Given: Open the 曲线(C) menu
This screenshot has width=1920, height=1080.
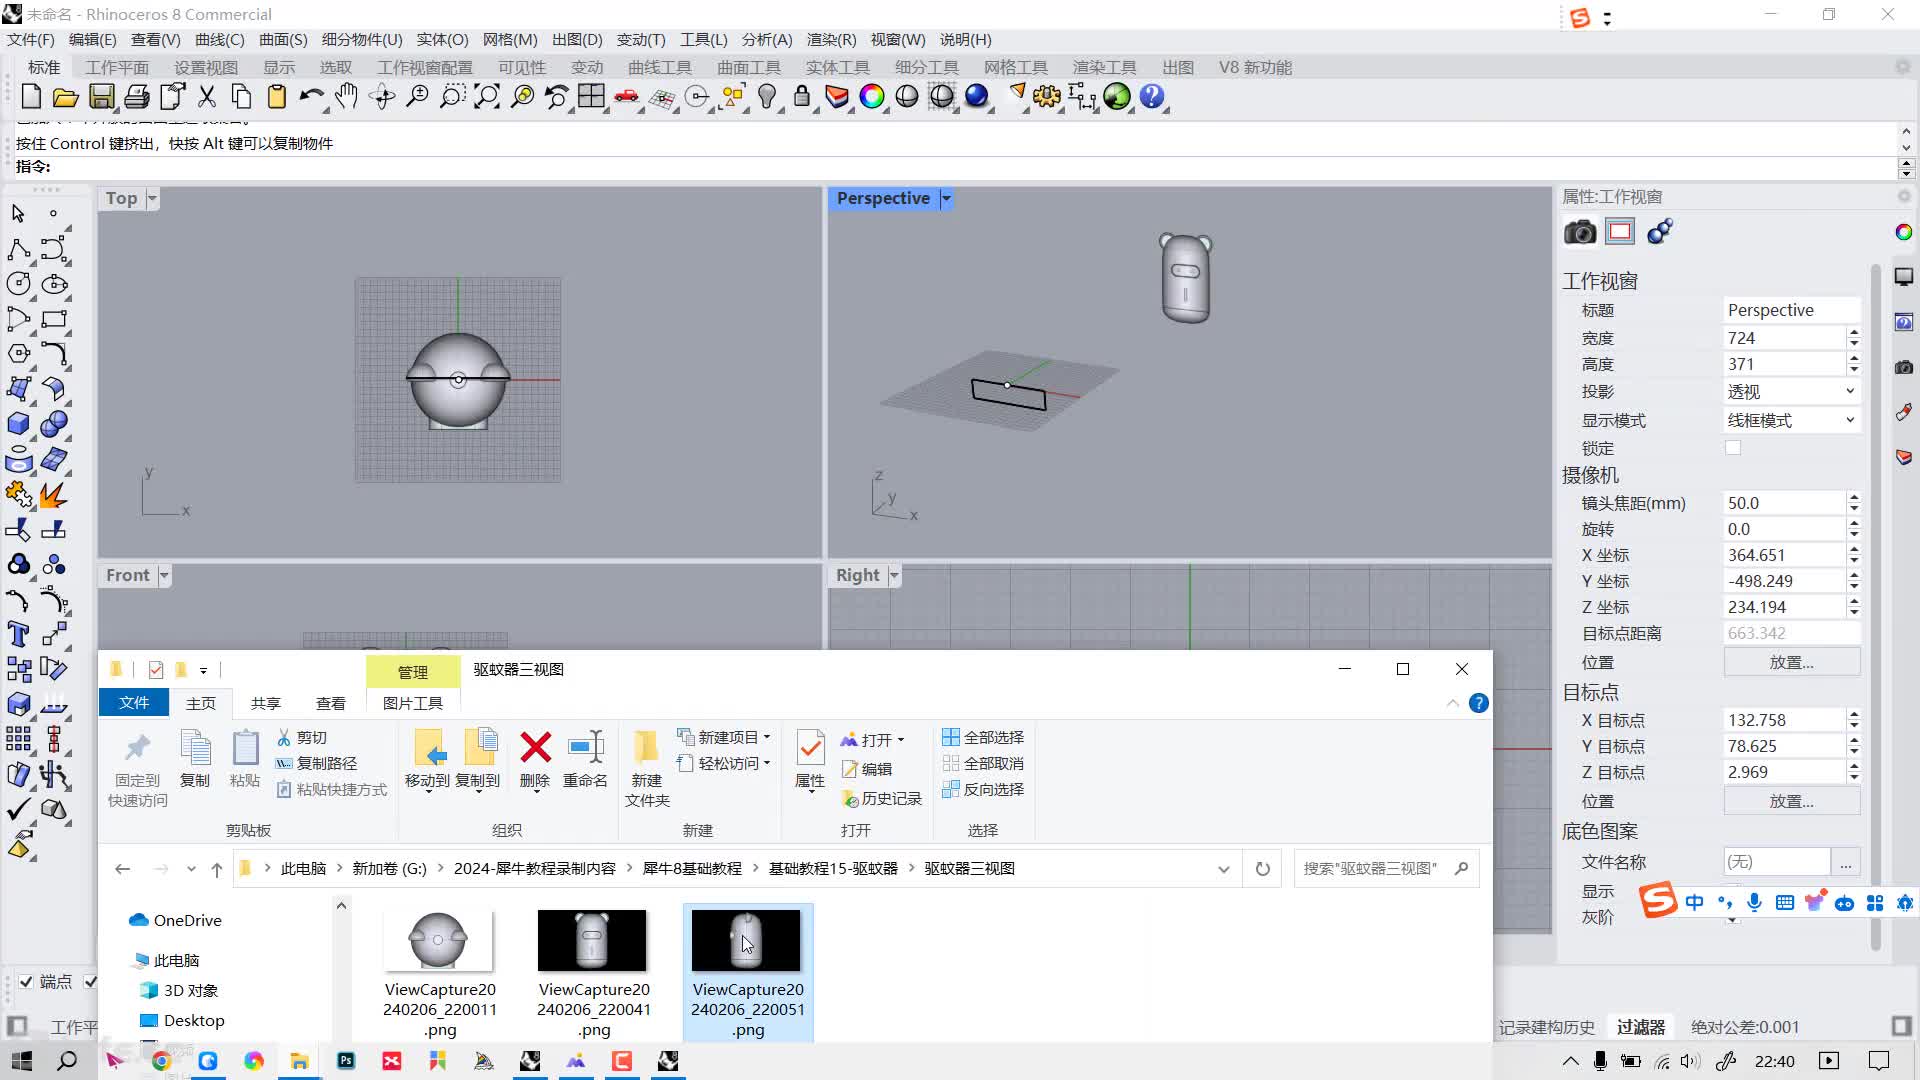Looking at the screenshot, I should coord(219,39).
